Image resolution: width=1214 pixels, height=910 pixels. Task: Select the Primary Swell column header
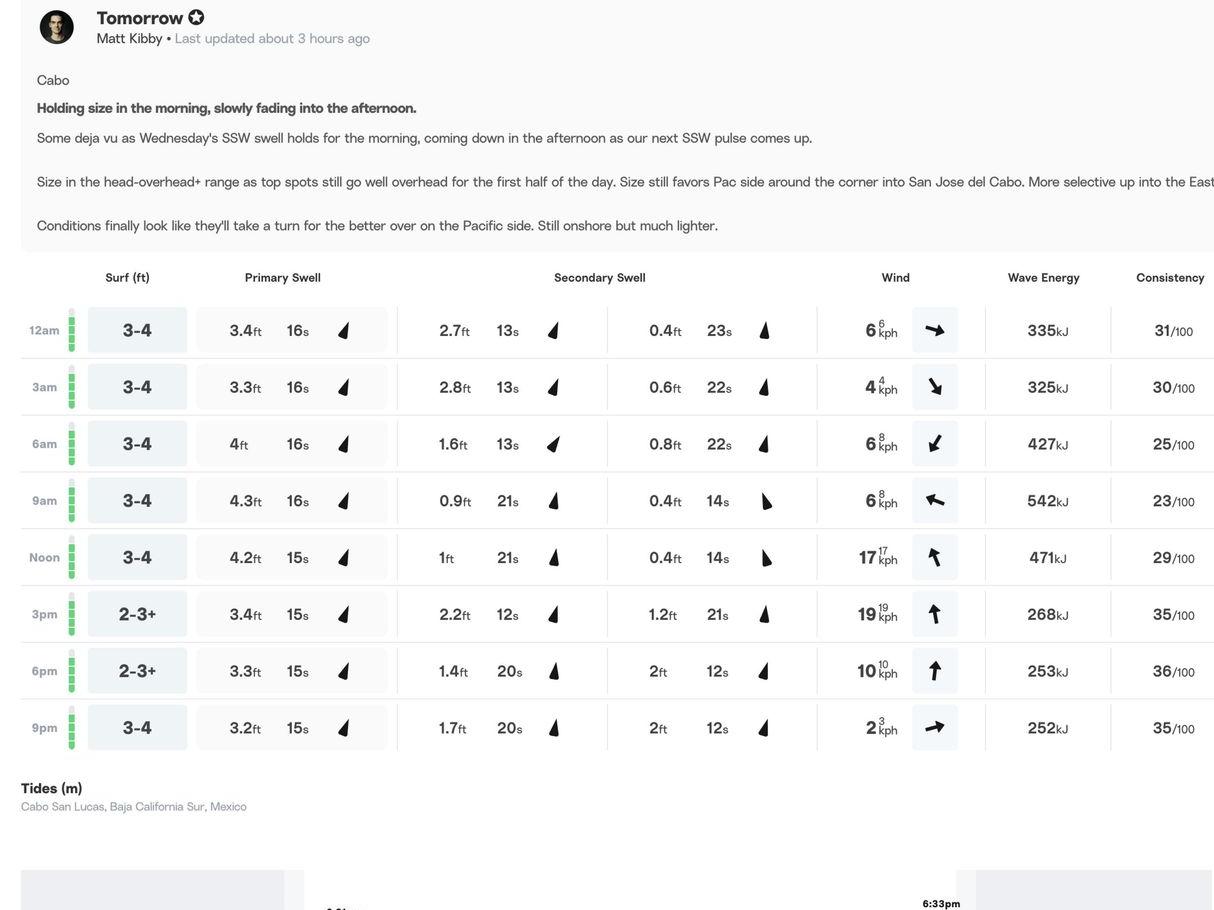pos(283,278)
